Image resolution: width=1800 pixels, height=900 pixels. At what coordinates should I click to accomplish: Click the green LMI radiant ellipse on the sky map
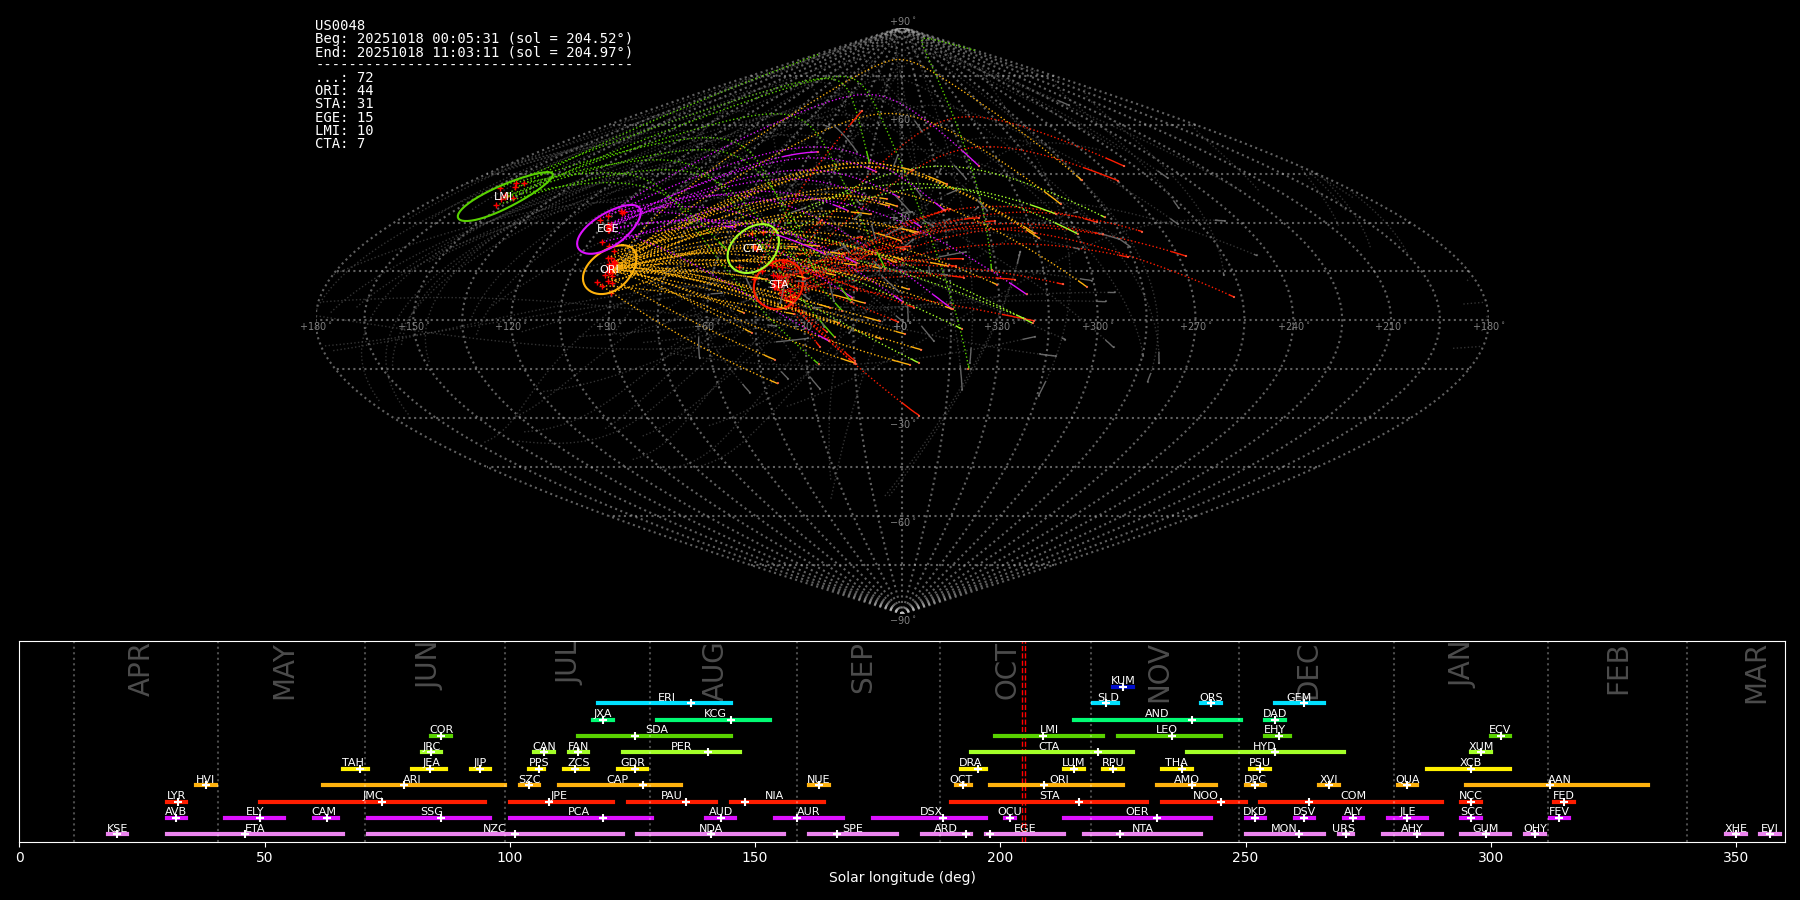pos(505,196)
